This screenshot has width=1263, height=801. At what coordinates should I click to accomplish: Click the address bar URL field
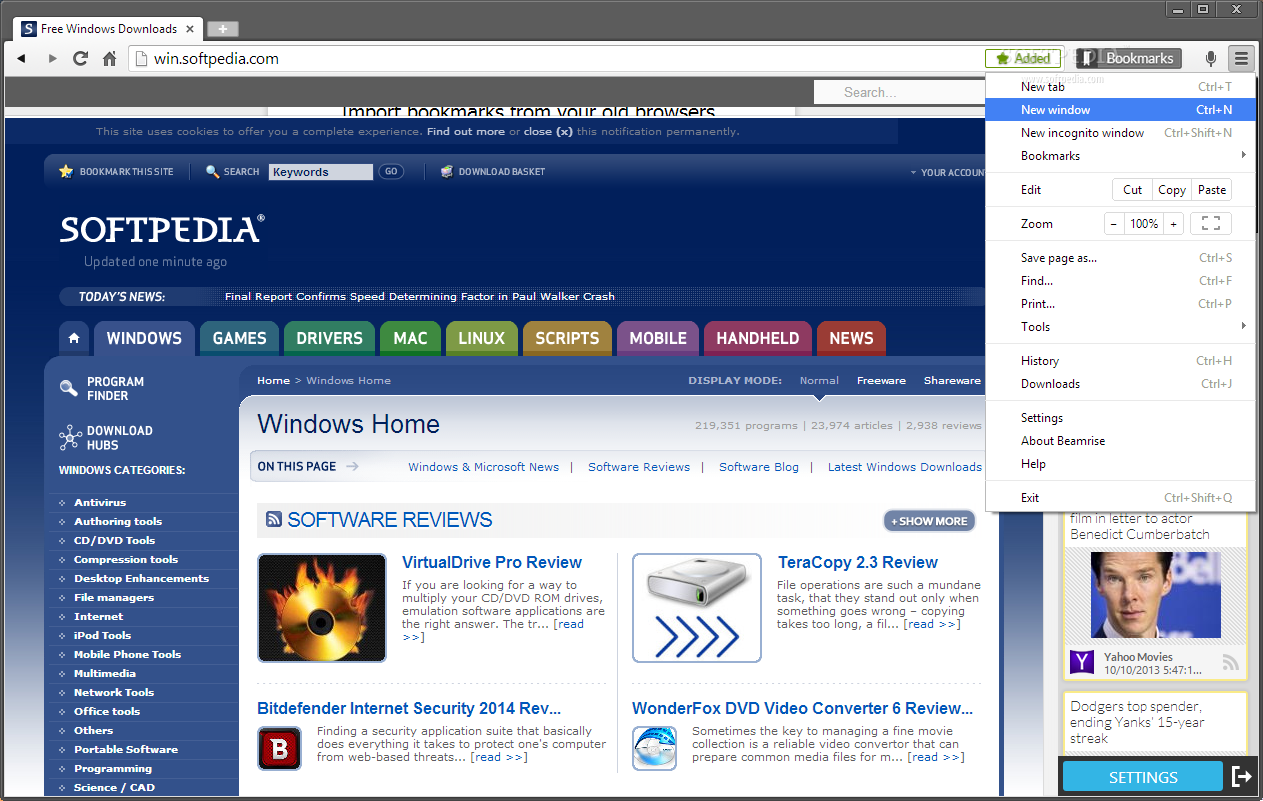coord(556,59)
